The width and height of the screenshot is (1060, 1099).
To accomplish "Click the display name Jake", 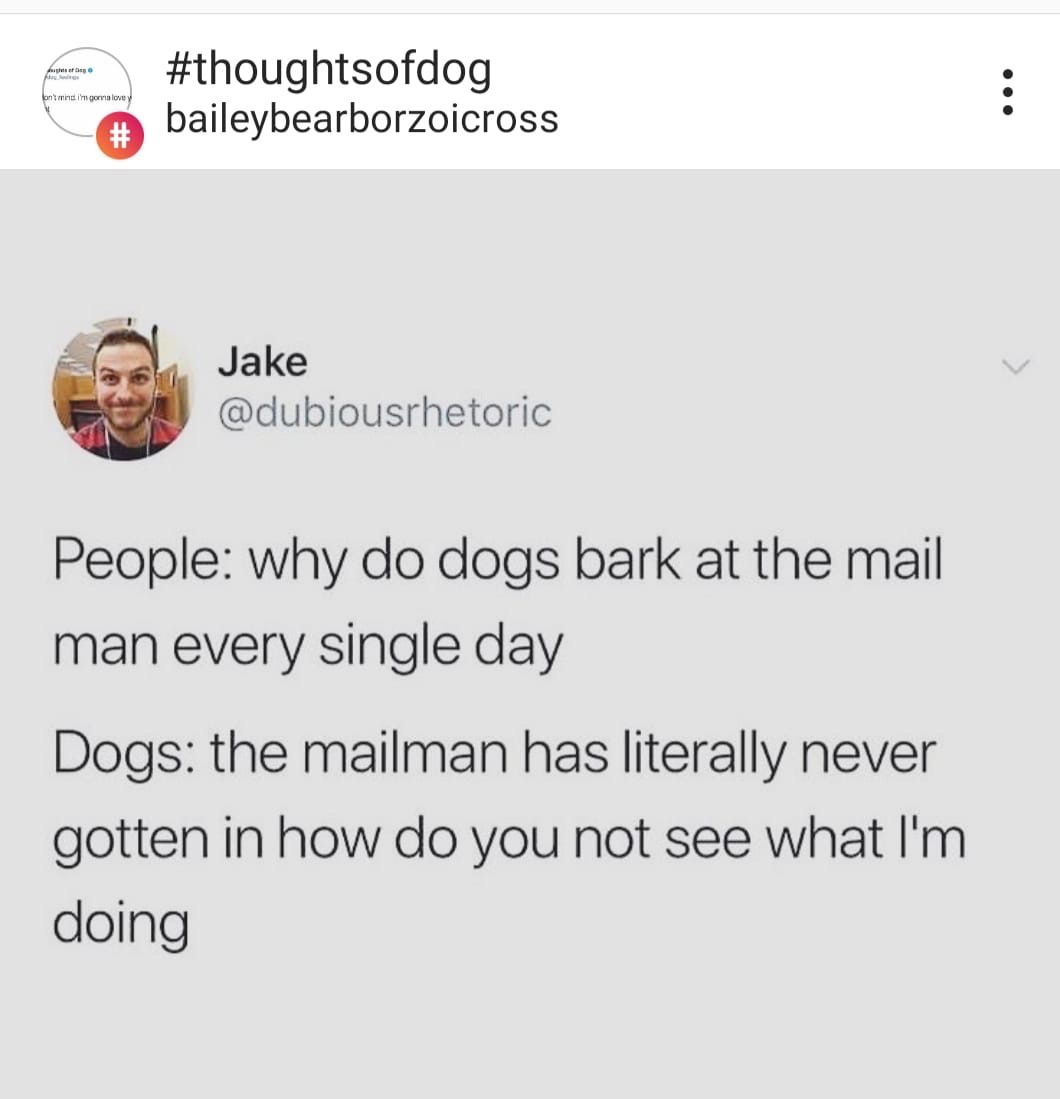I will 262,362.
